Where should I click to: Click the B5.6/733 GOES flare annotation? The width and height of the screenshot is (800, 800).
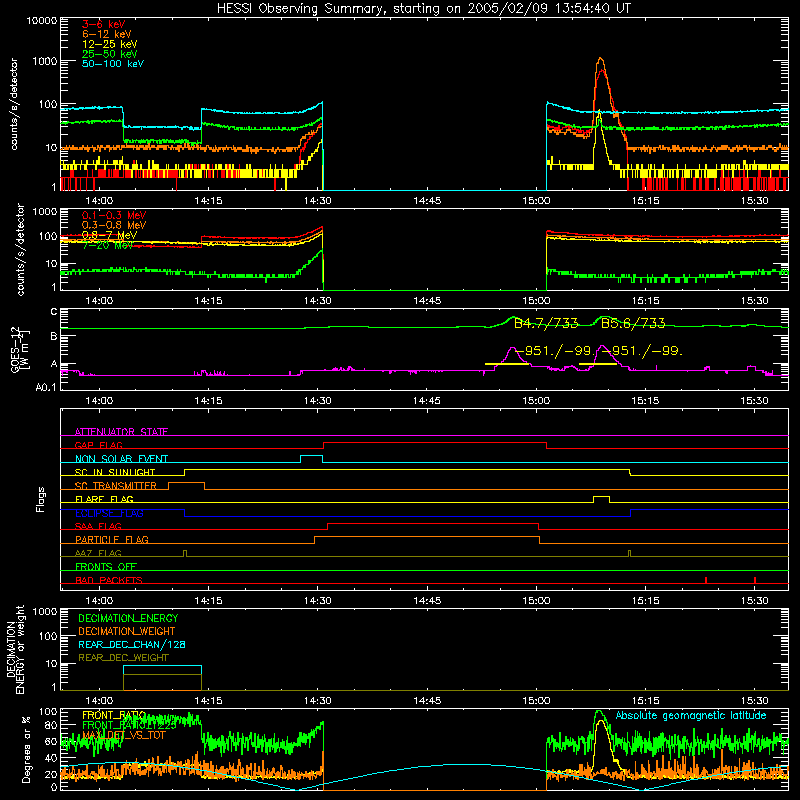tap(633, 323)
